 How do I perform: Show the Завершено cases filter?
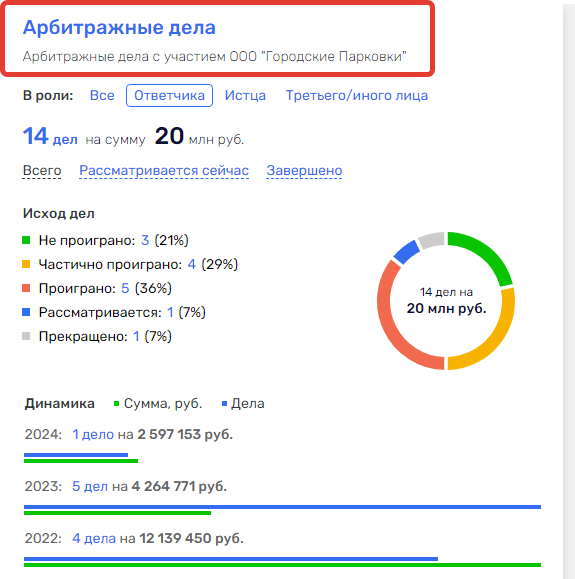coord(304,170)
